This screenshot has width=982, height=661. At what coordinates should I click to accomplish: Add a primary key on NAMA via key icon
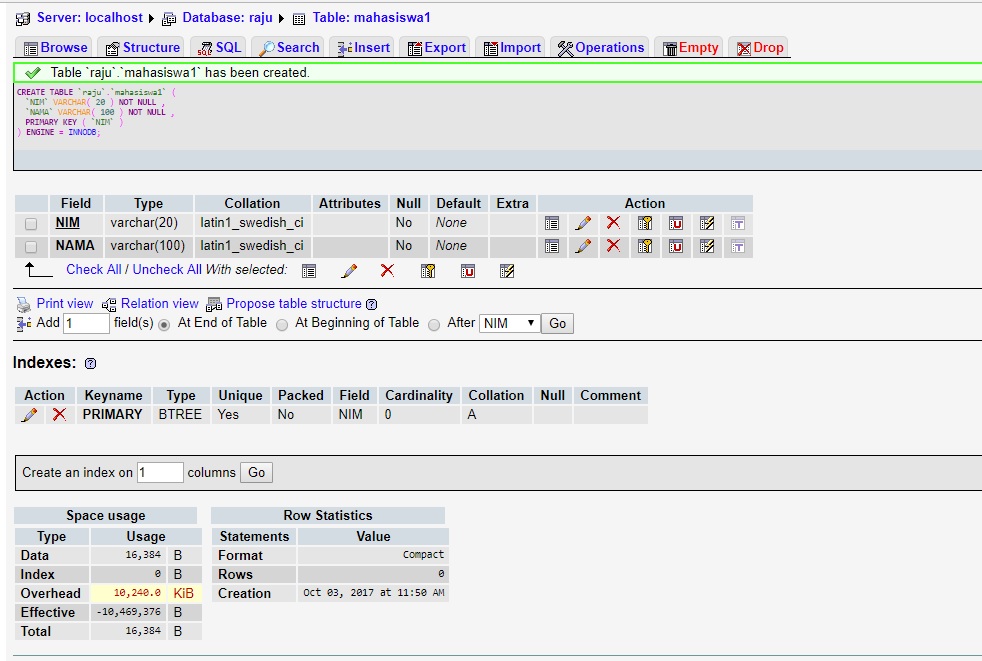click(x=644, y=246)
